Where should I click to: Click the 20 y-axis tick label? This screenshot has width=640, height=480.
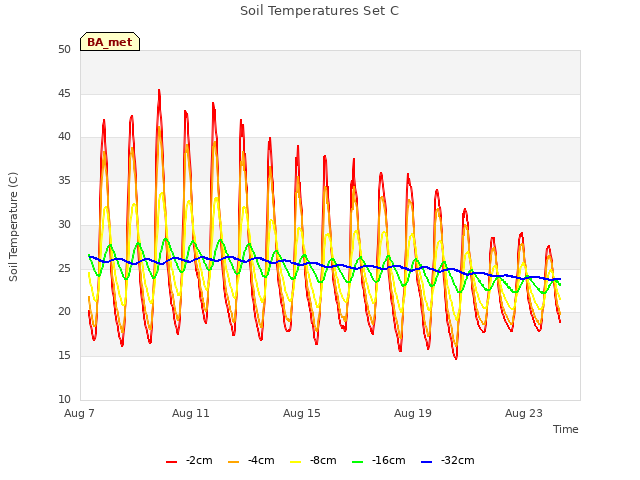(x=64, y=312)
